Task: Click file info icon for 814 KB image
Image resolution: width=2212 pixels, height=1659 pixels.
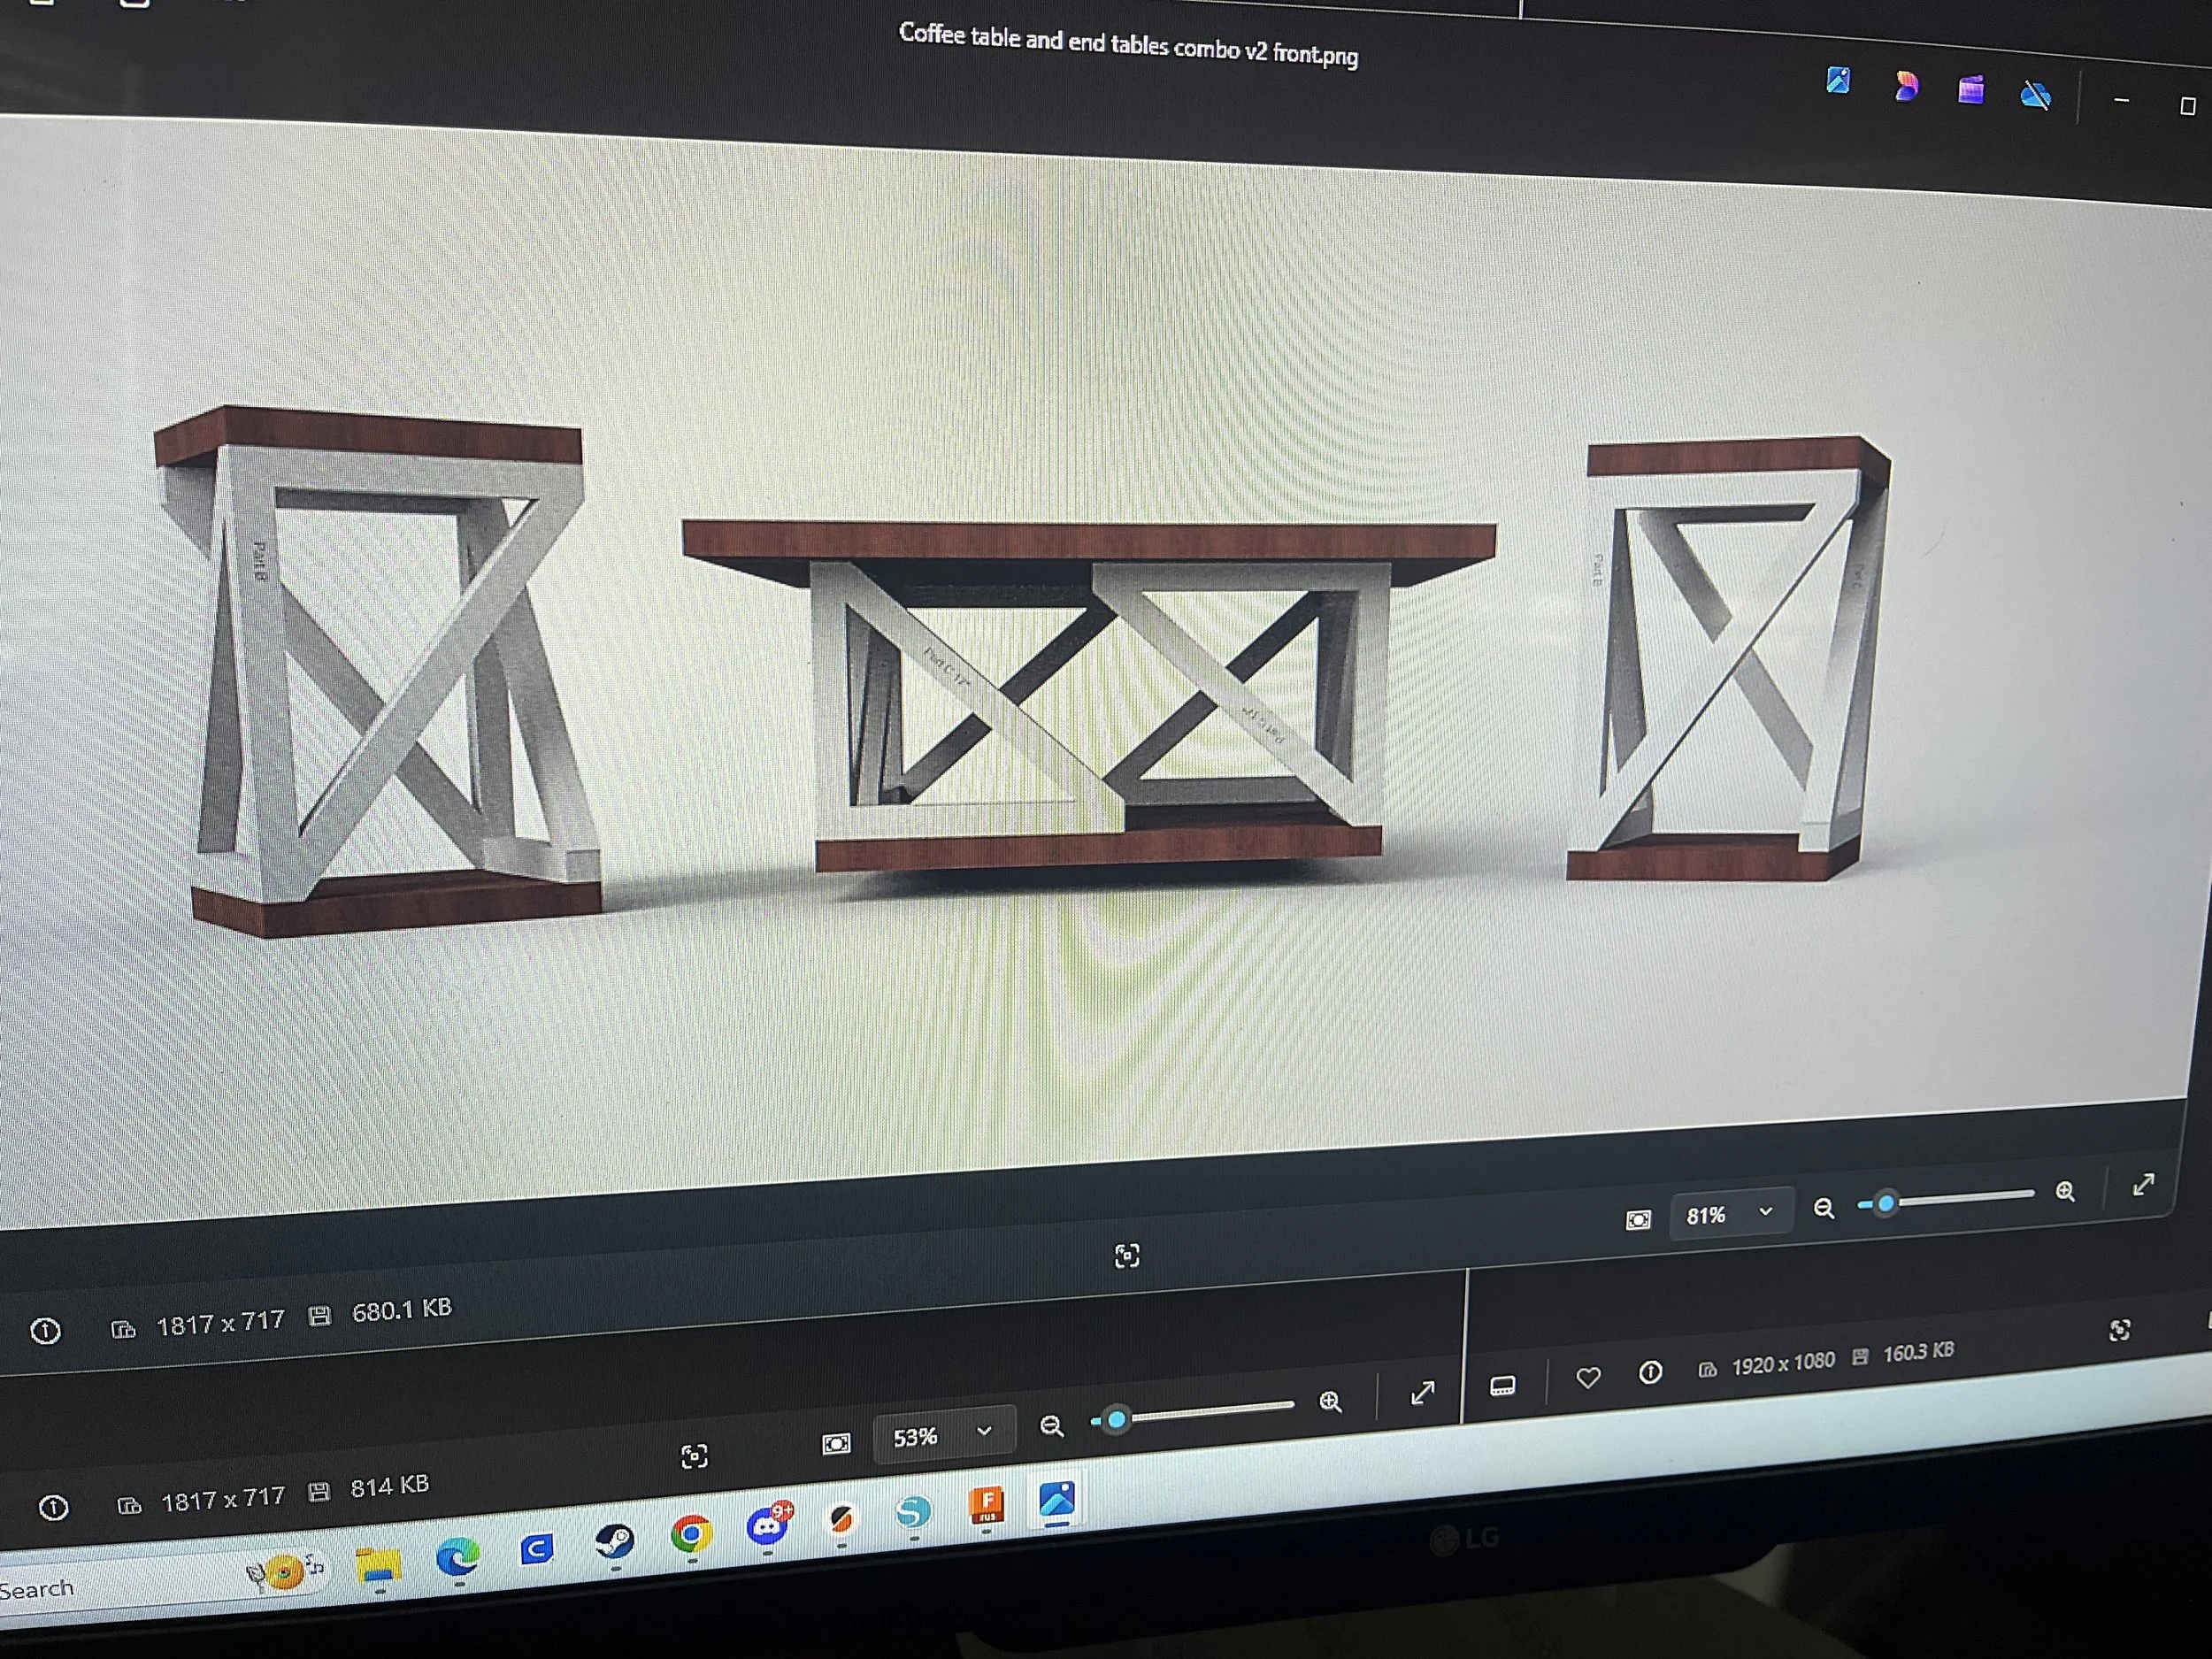Action: (x=54, y=1507)
